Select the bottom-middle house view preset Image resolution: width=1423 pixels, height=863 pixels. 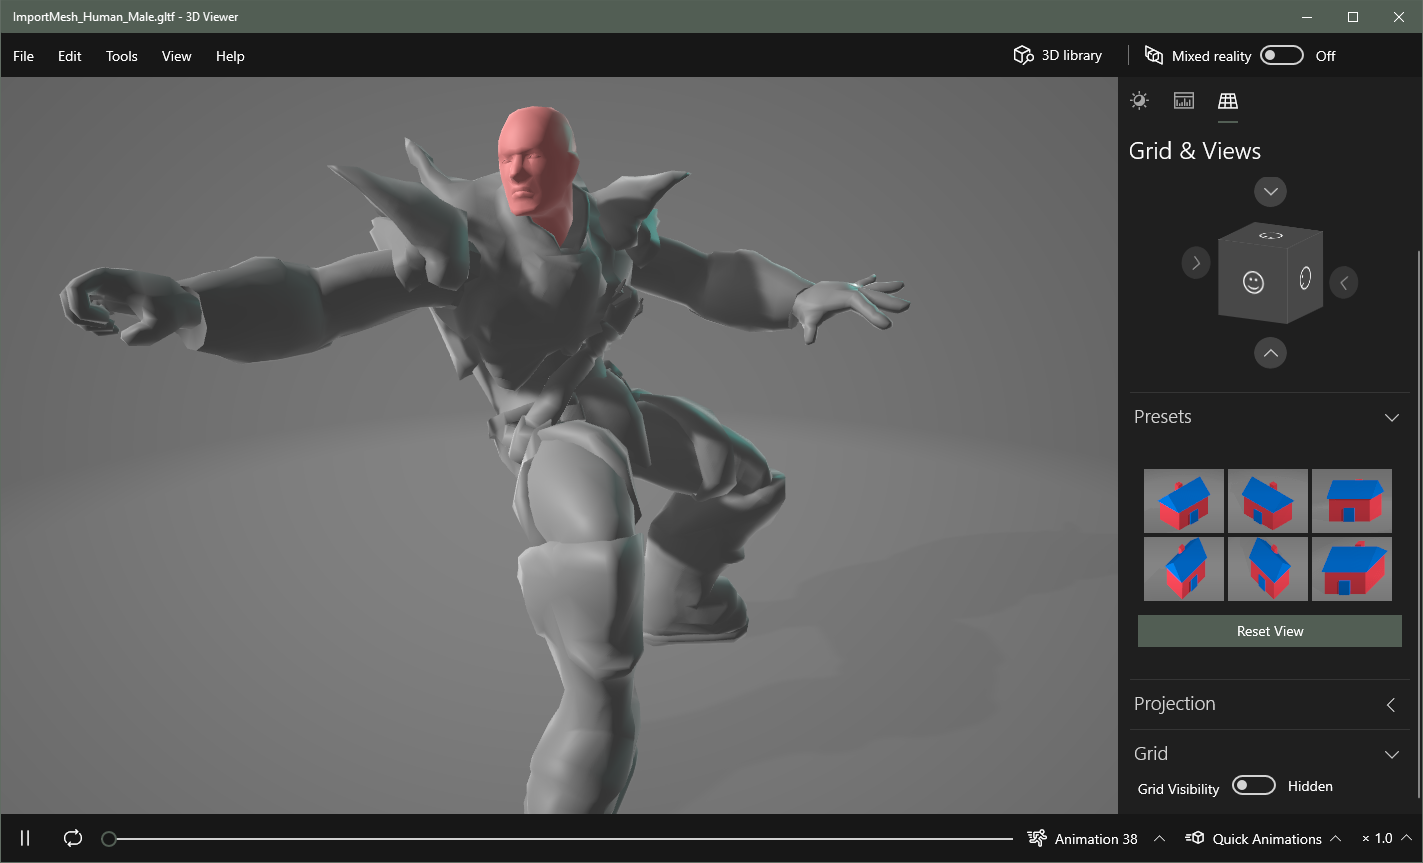click(1268, 568)
